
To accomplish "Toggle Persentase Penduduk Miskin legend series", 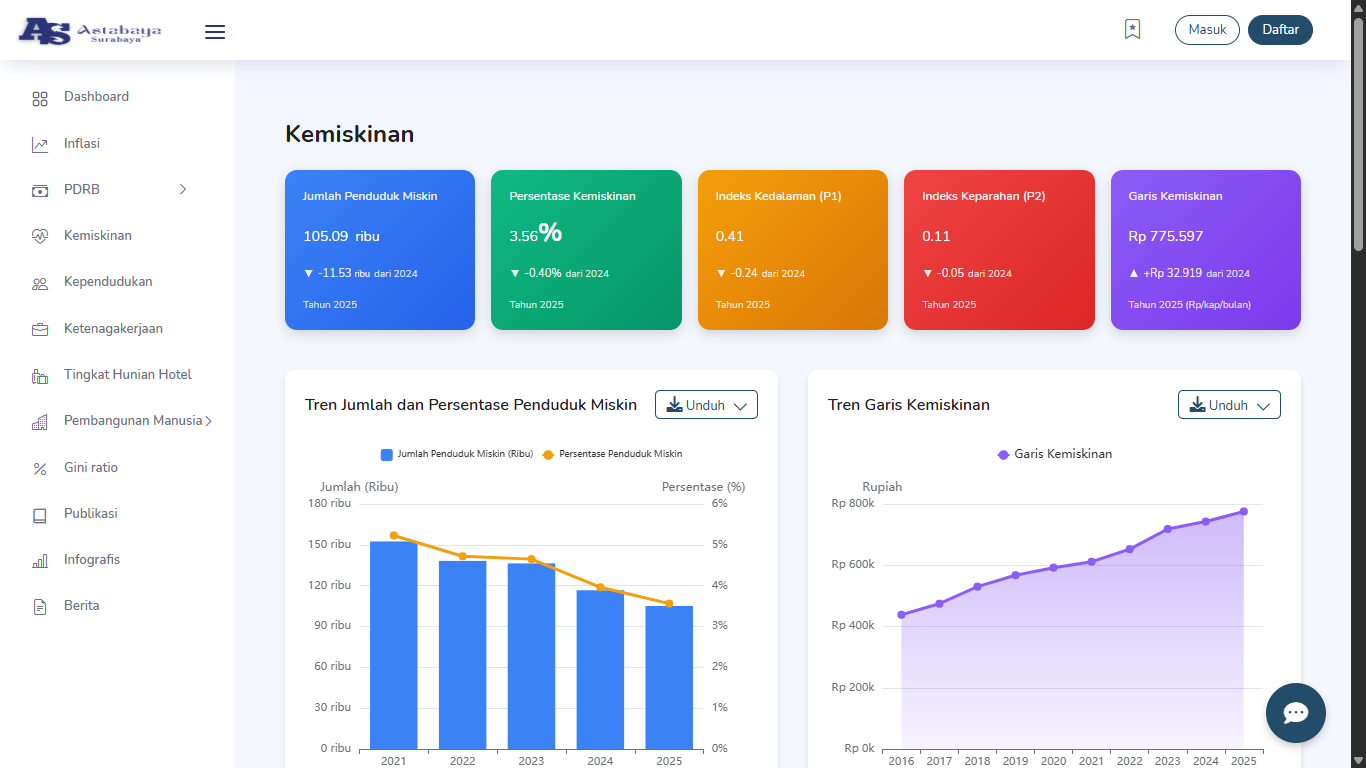I will [612, 454].
